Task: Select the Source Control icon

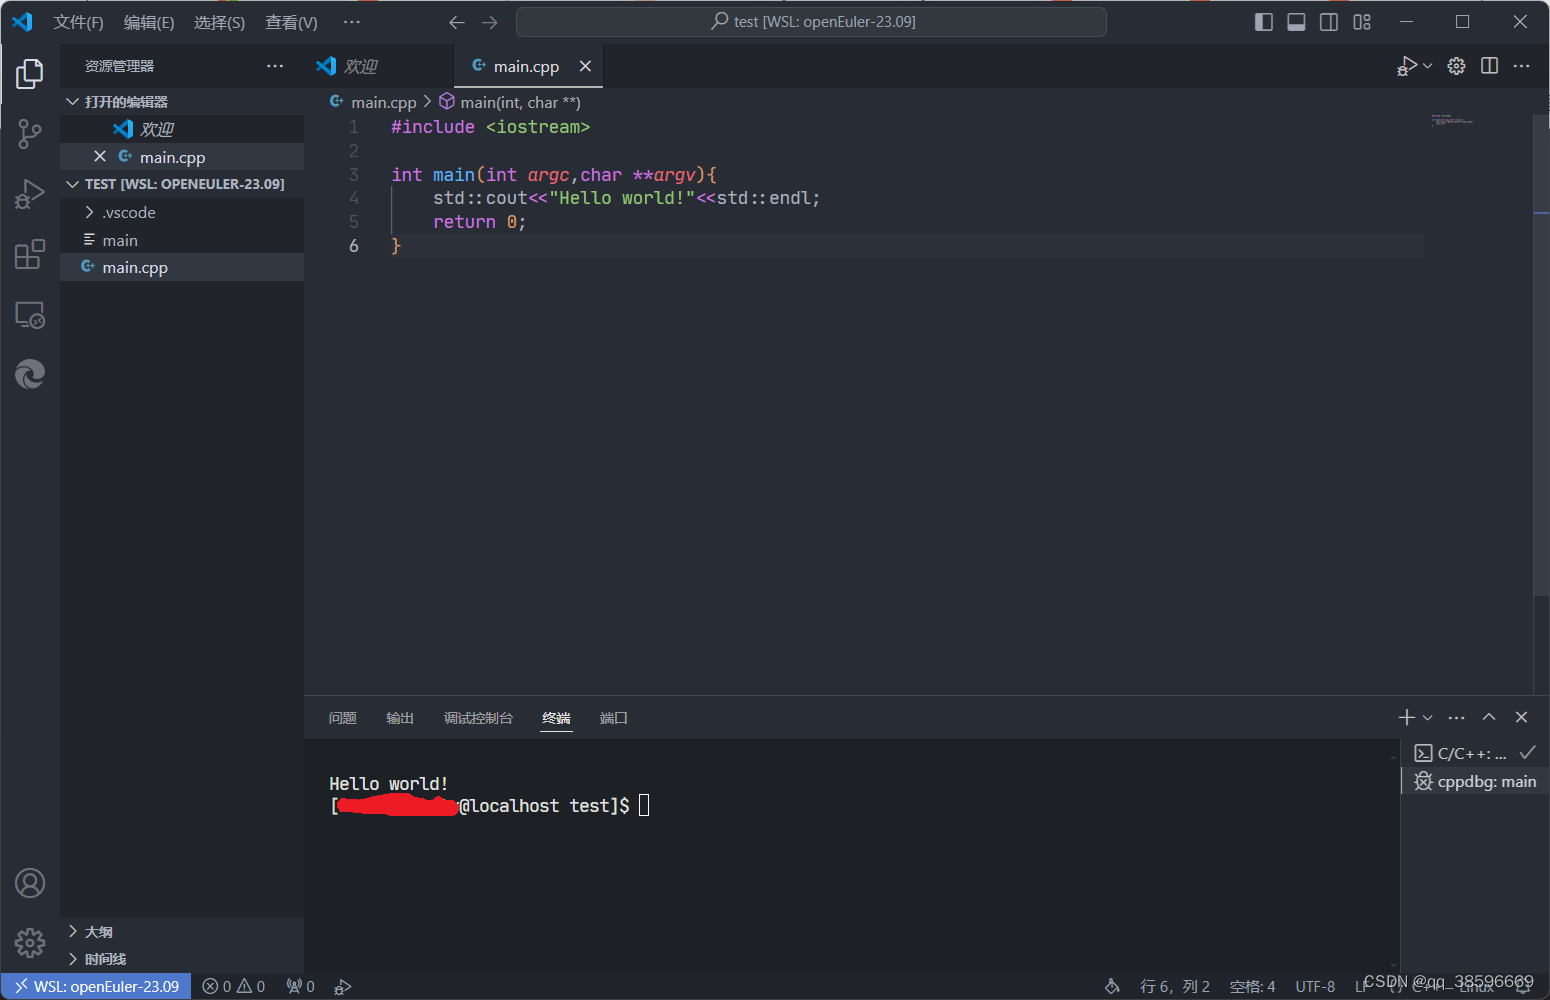Action: point(29,133)
